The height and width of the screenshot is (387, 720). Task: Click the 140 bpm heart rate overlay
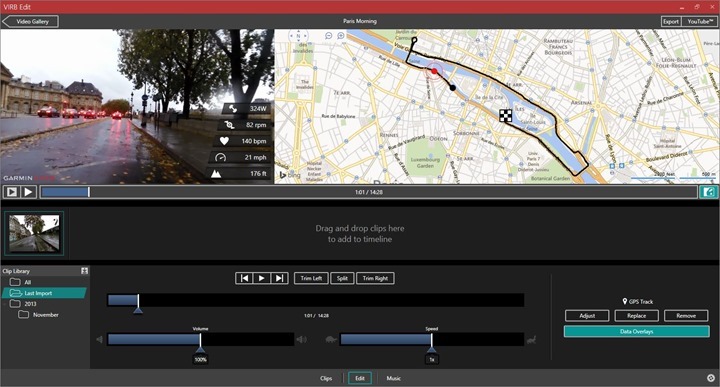(x=243, y=141)
